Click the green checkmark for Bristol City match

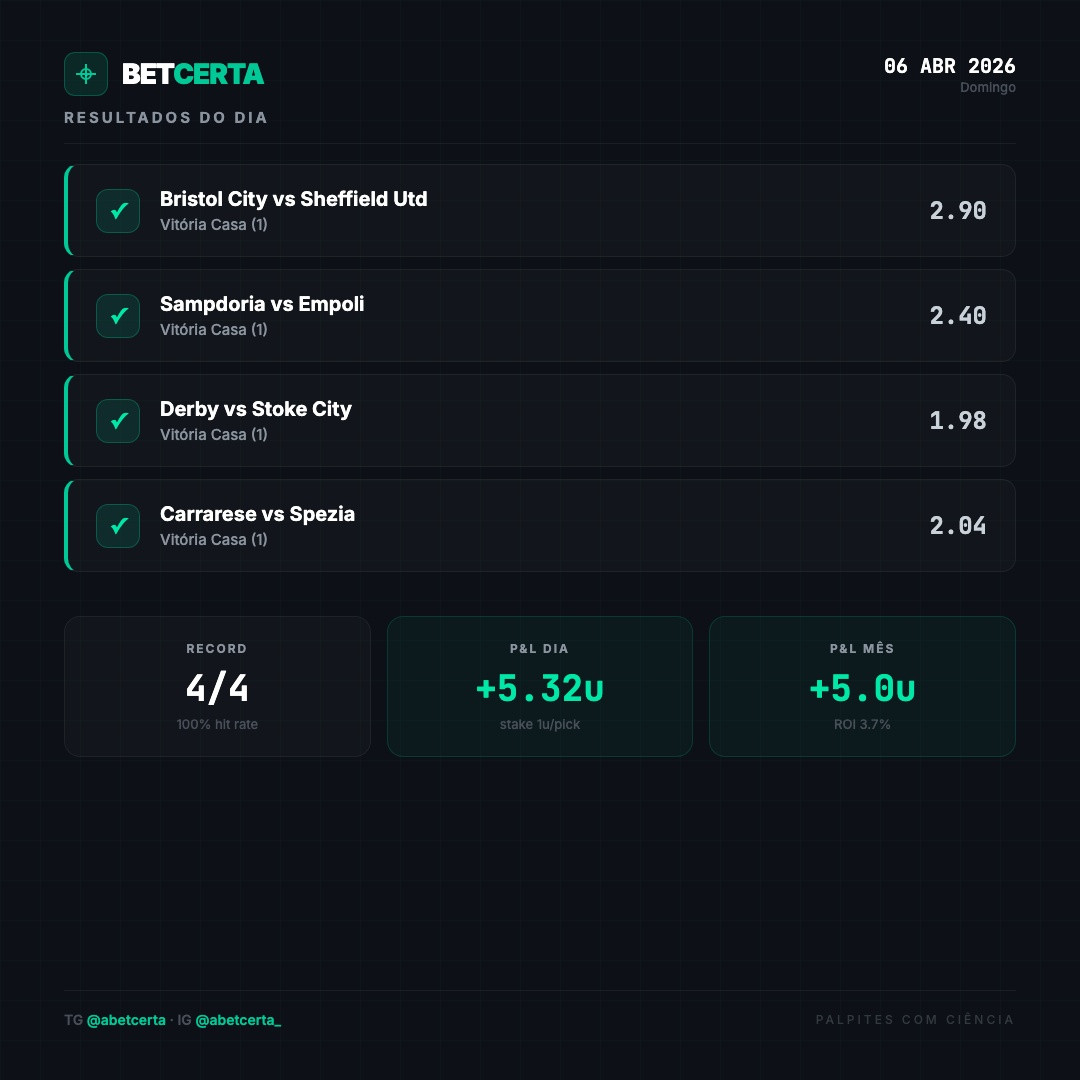118,211
